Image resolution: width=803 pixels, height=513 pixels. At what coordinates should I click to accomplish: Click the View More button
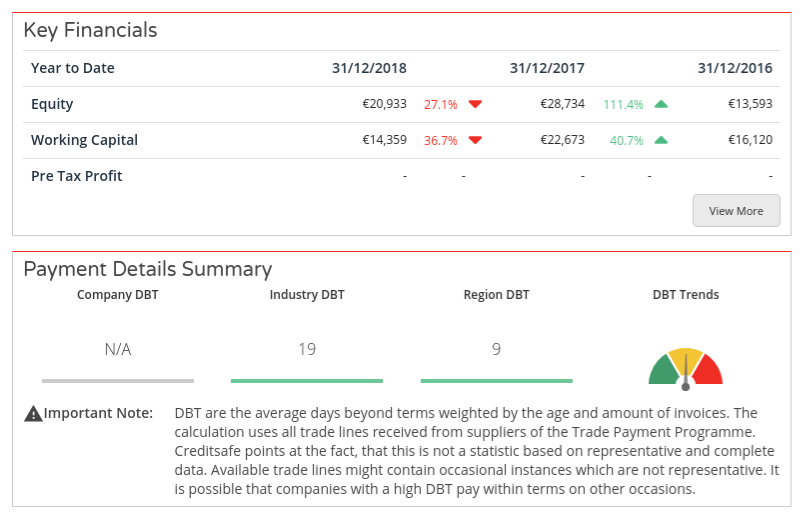click(x=736, y=211)
